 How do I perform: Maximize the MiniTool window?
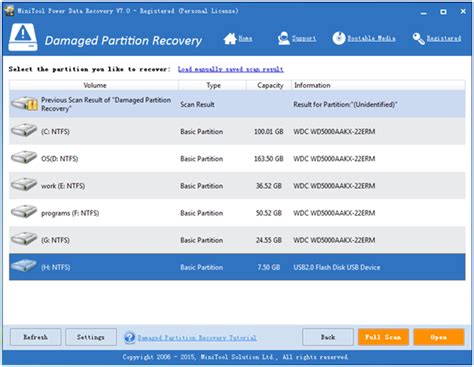(443, 12)
